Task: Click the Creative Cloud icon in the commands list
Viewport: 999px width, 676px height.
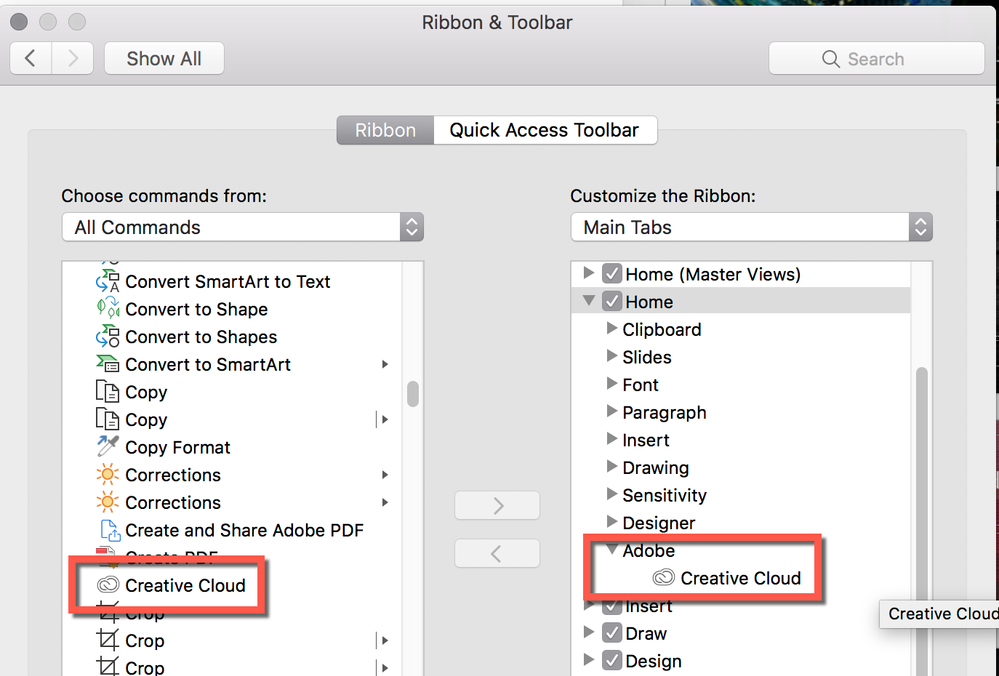Action: tap(107, 585)
